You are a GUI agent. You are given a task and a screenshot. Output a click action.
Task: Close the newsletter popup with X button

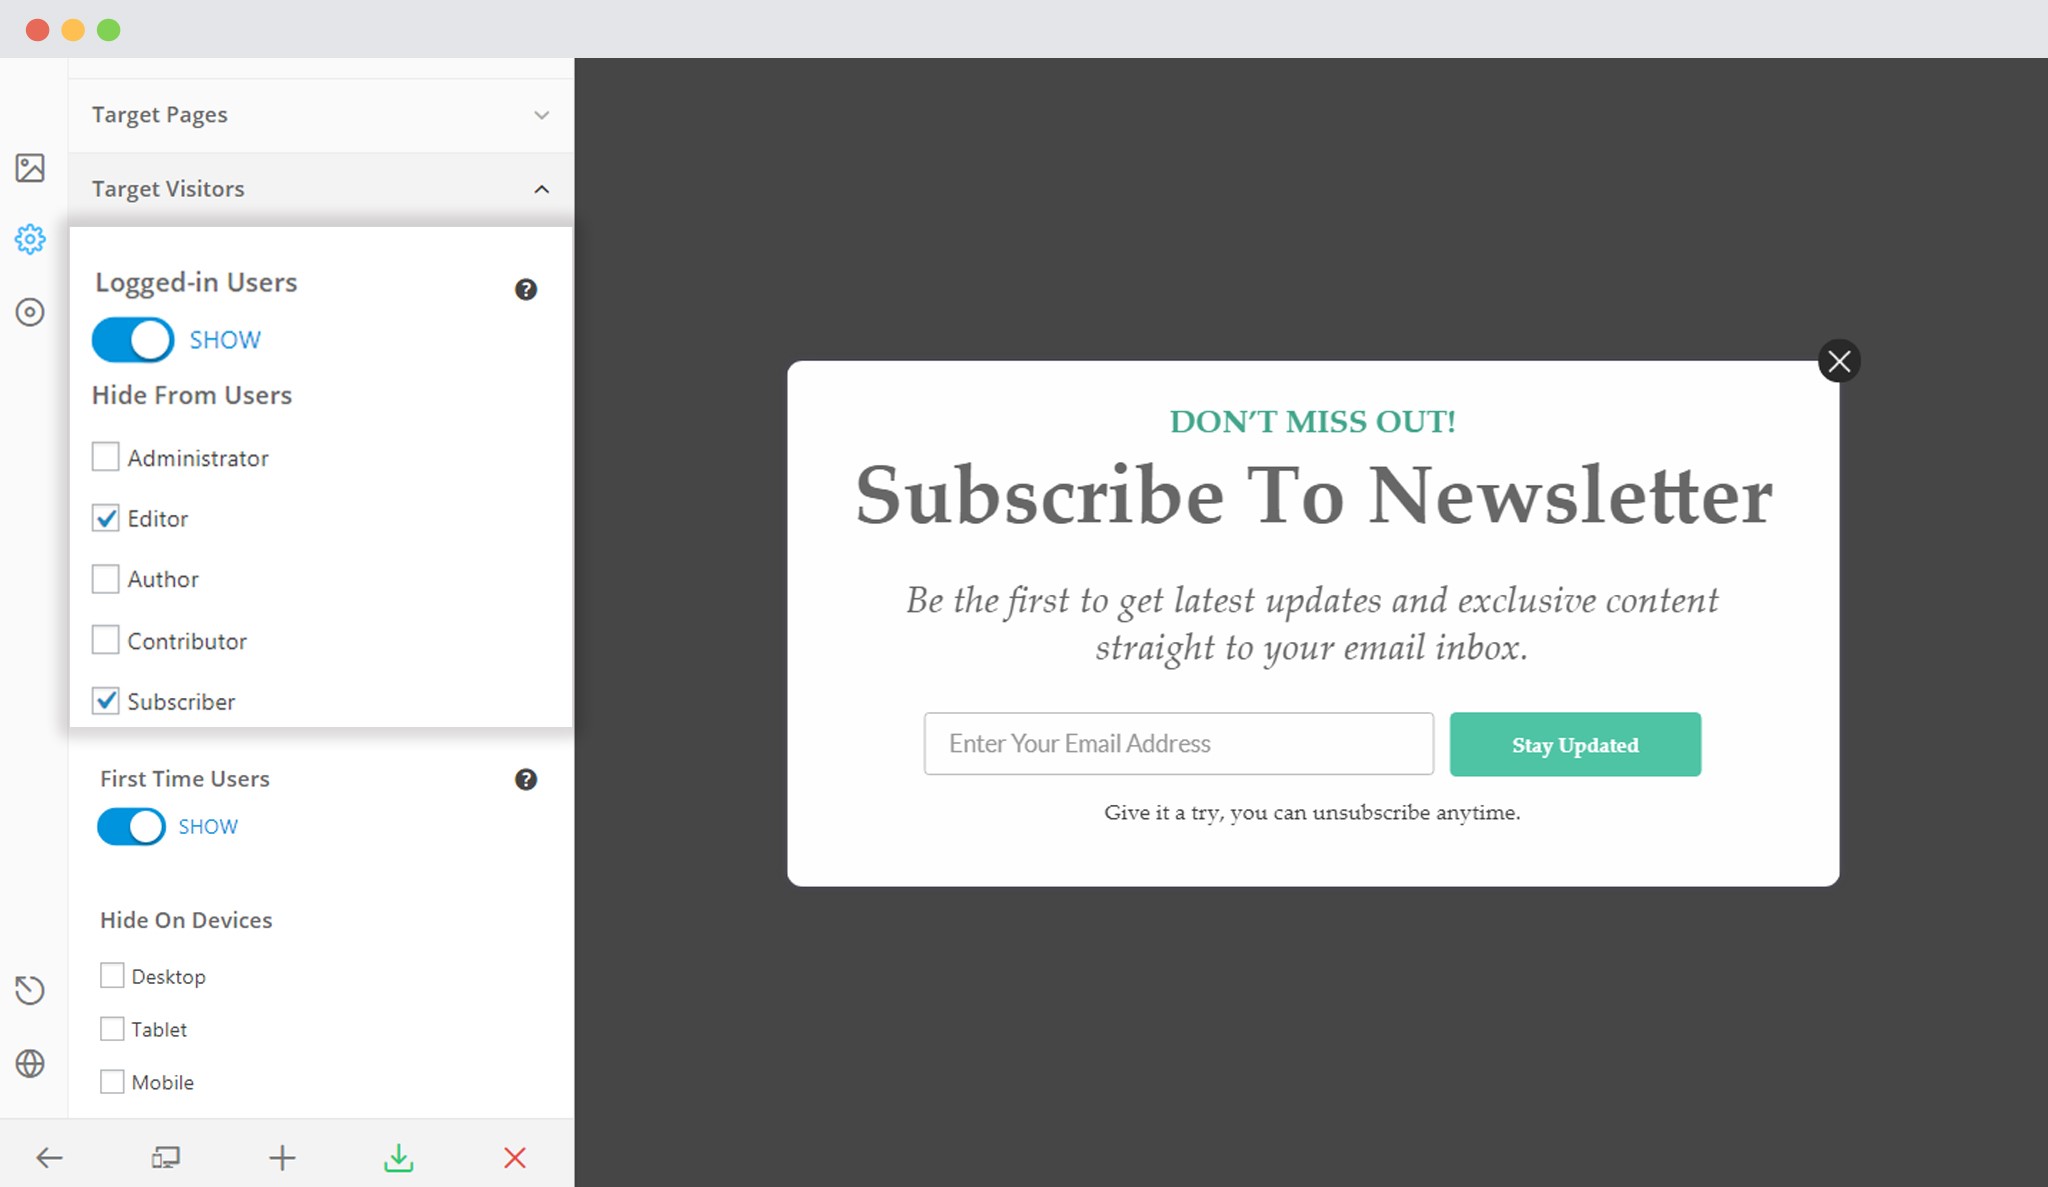tap(1839, 361)
